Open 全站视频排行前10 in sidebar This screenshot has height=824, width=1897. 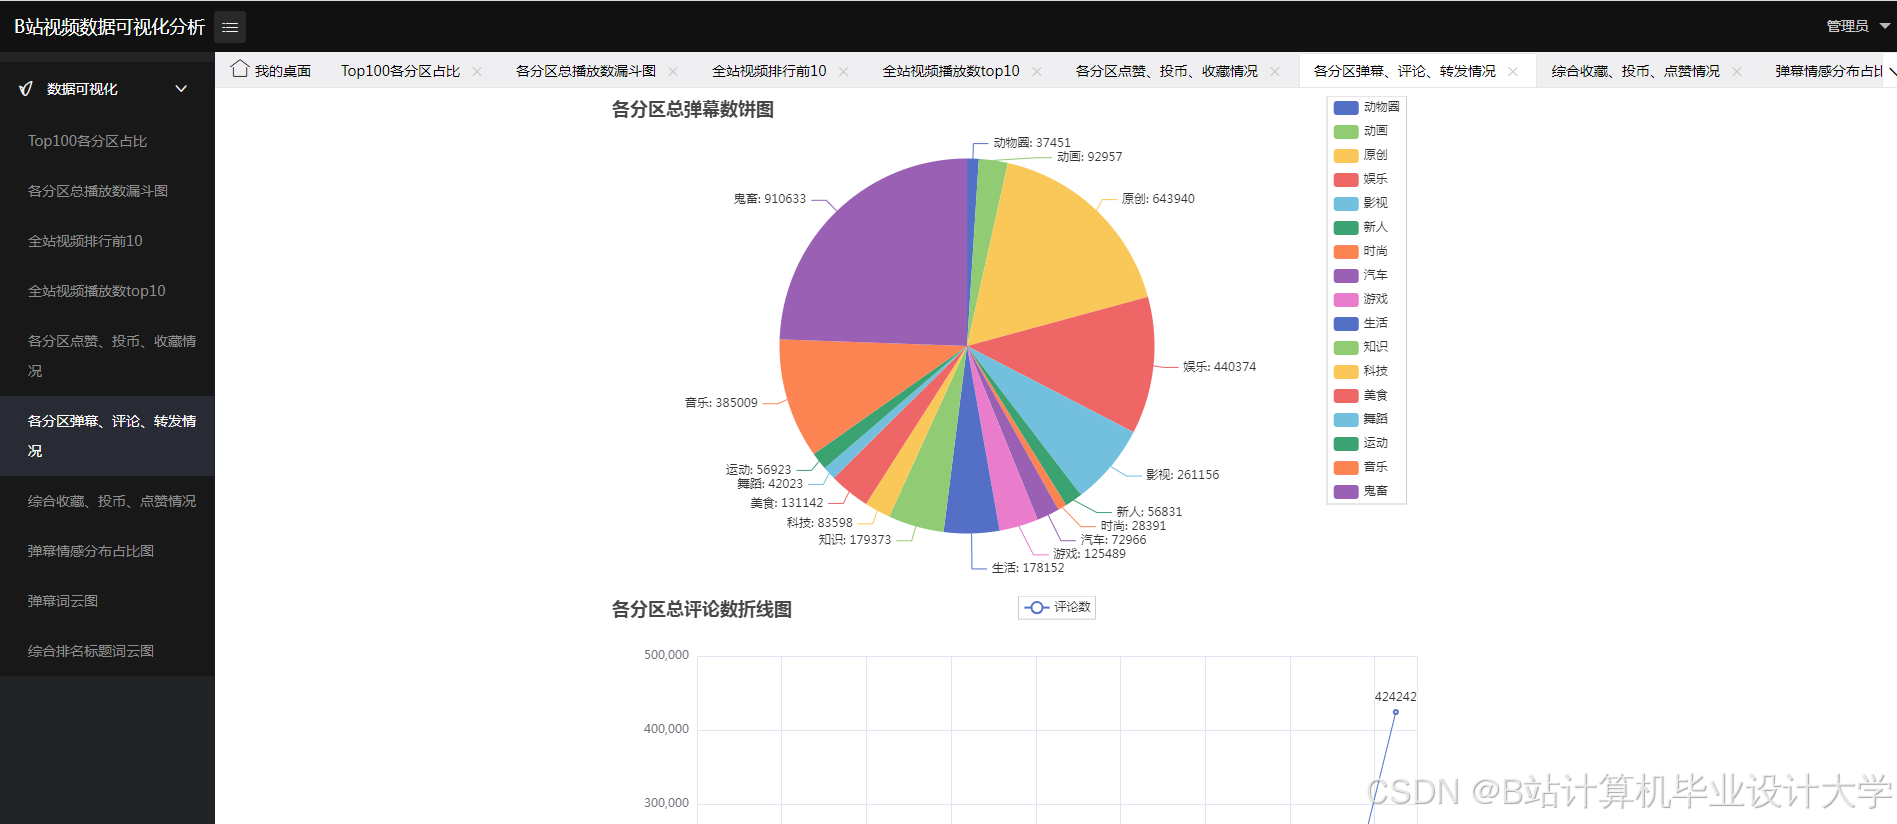pyautogui.click(x=107, y=241)
